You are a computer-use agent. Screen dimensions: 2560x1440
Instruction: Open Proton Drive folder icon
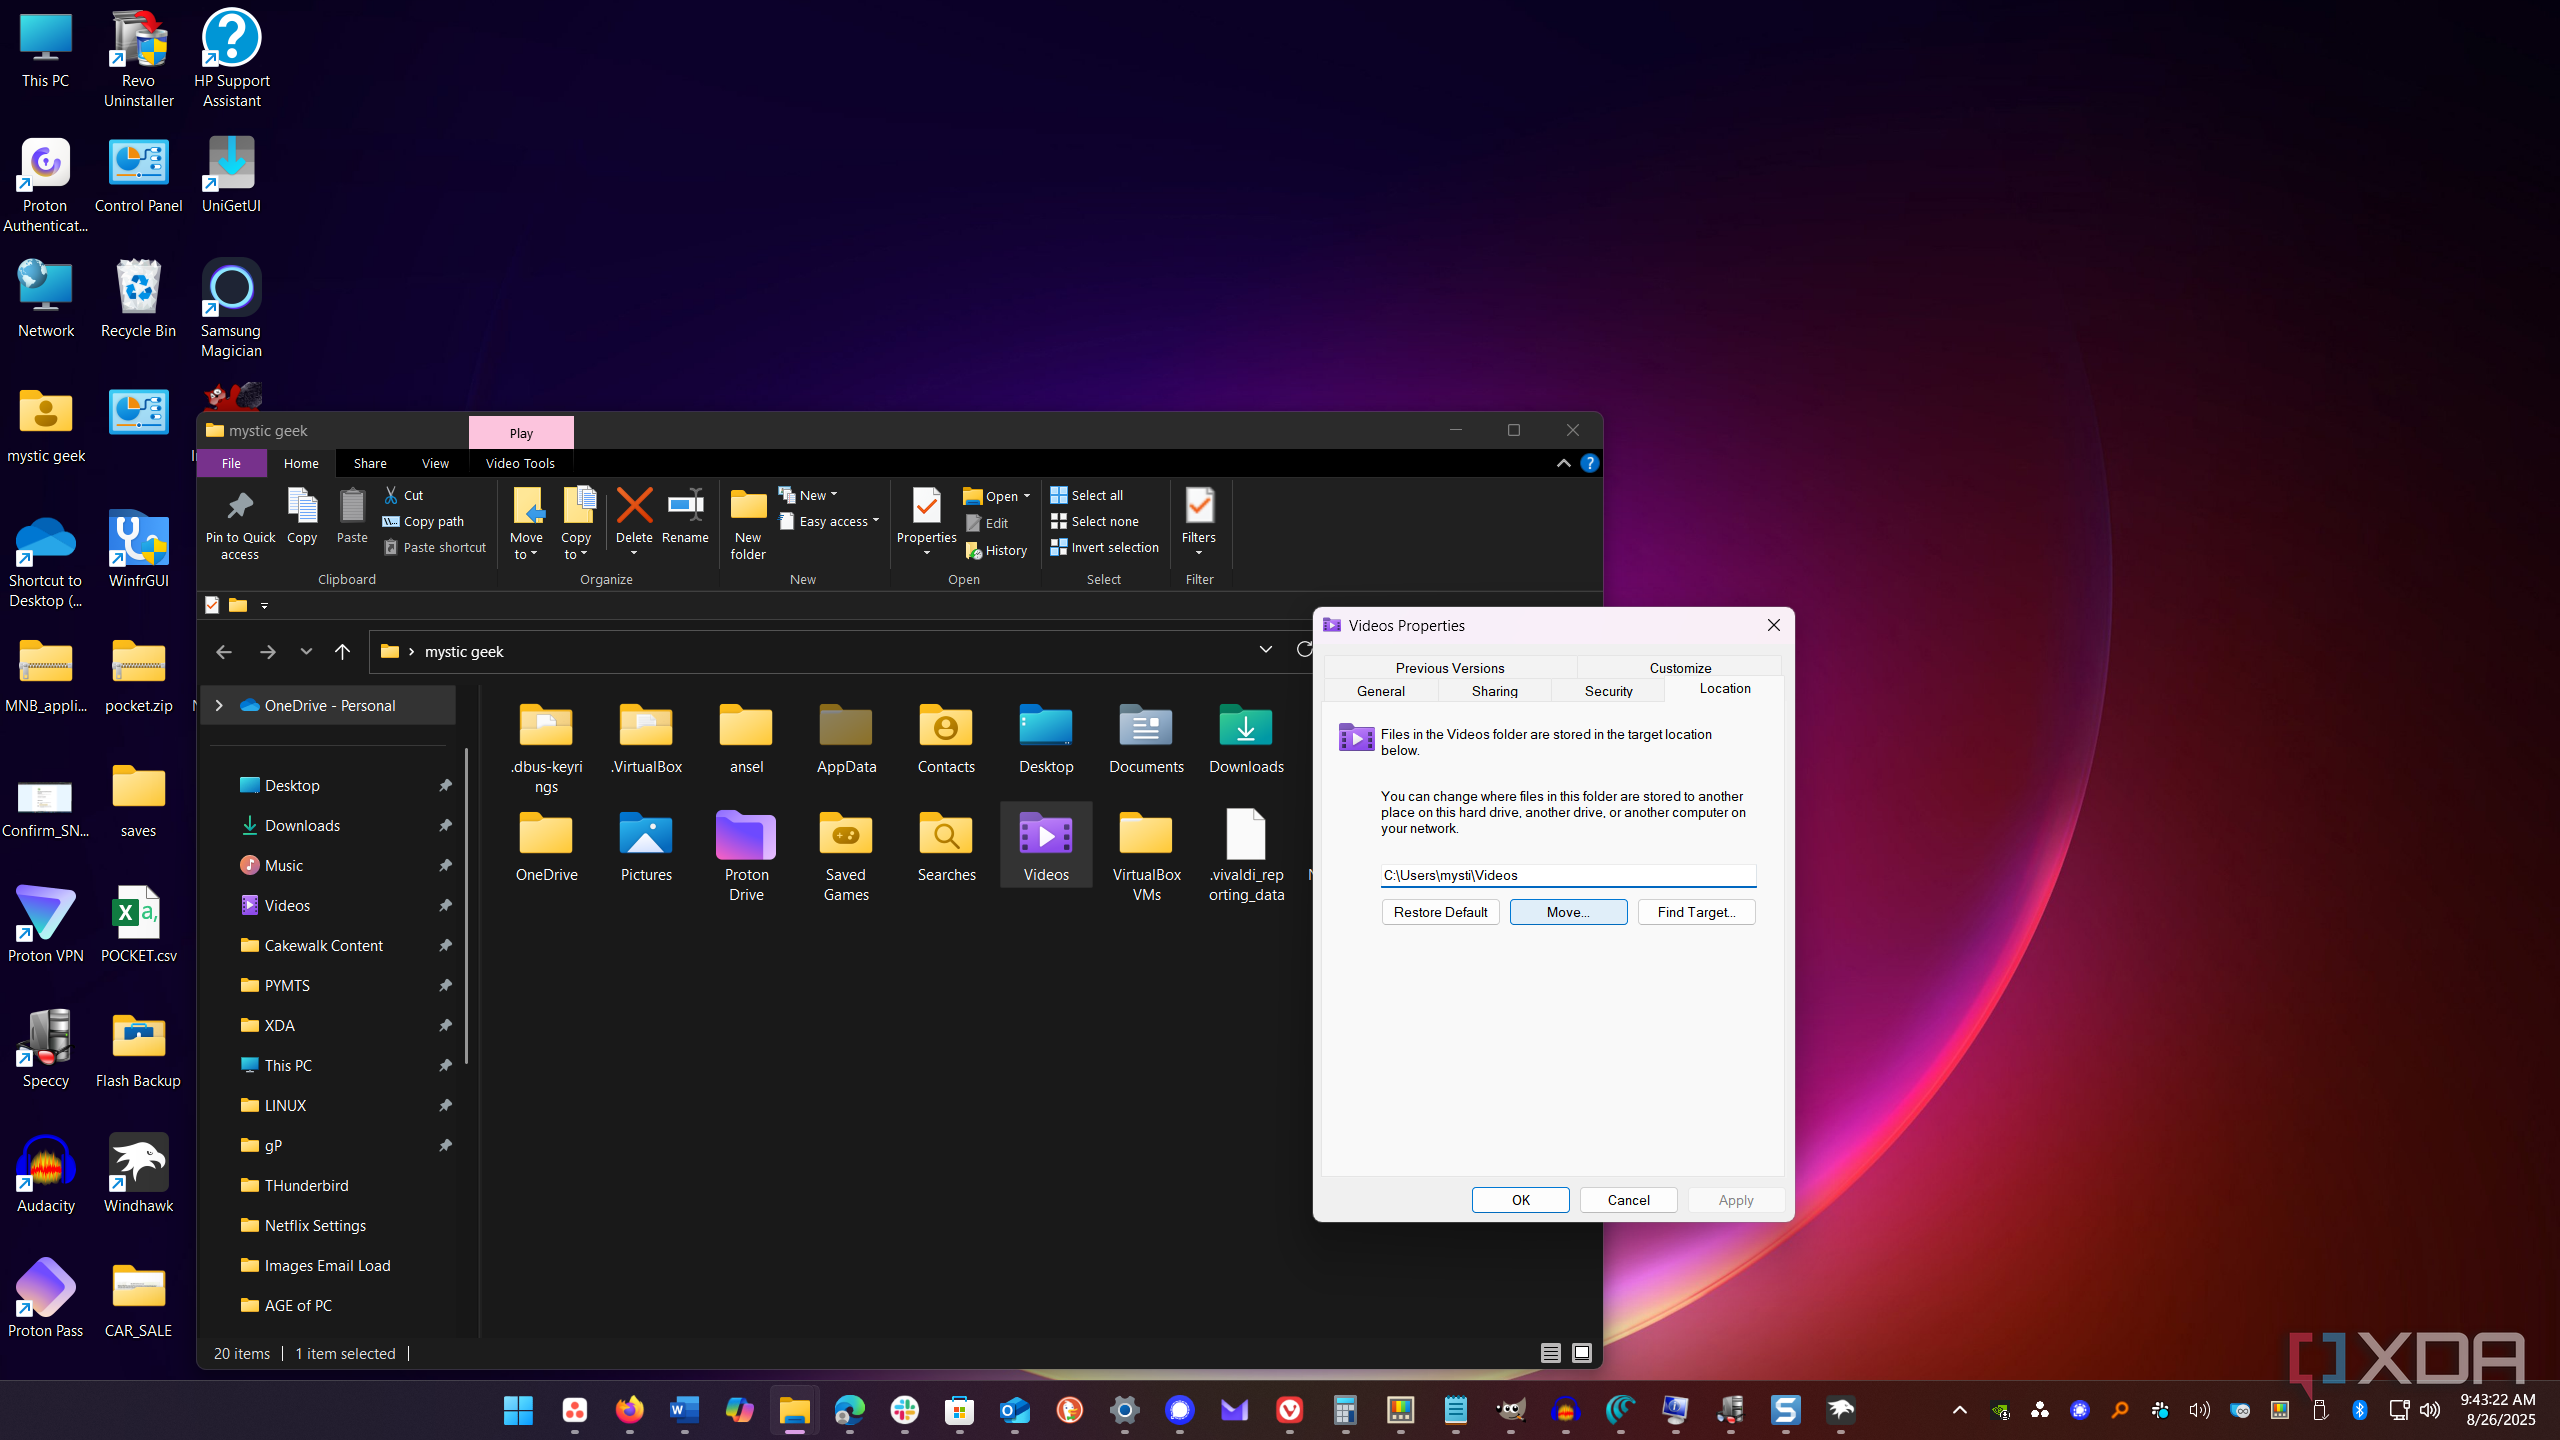coord(746,836)
